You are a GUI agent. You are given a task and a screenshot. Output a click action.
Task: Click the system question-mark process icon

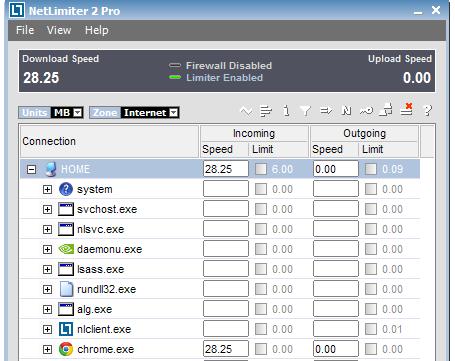[x=66, y=189]
